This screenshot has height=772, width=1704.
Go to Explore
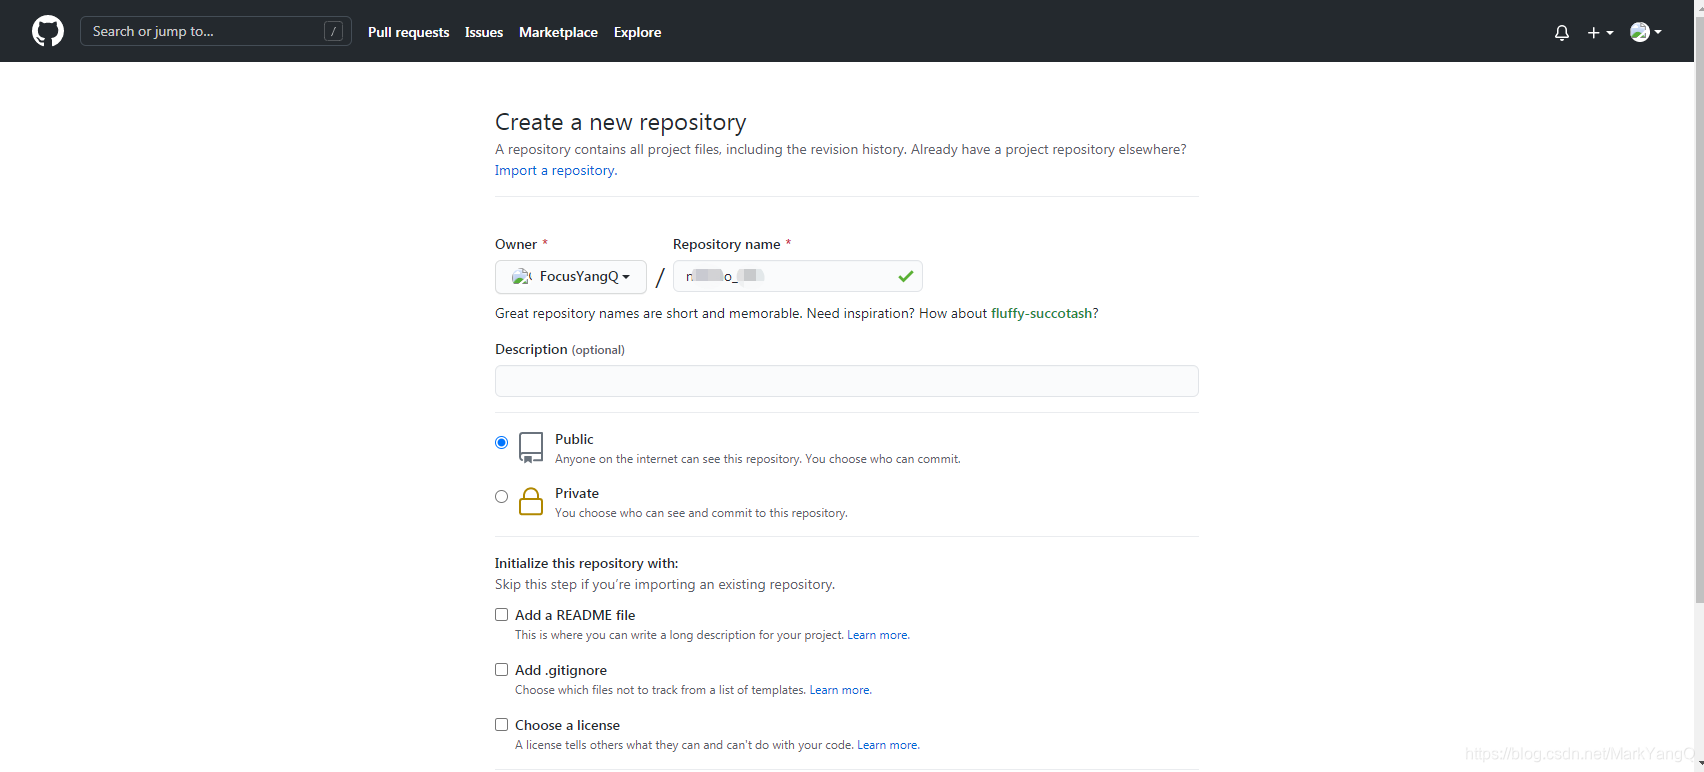pos(637,32)
